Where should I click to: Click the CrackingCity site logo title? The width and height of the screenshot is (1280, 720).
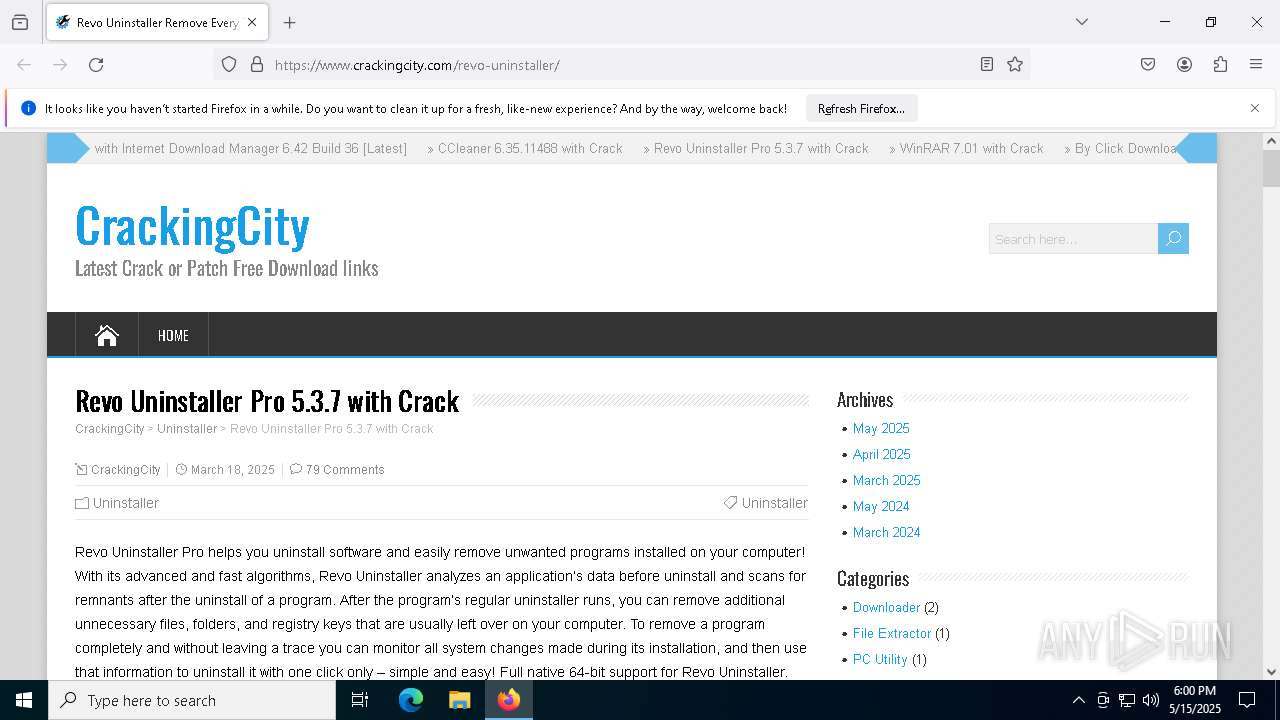tap(192, 225)
